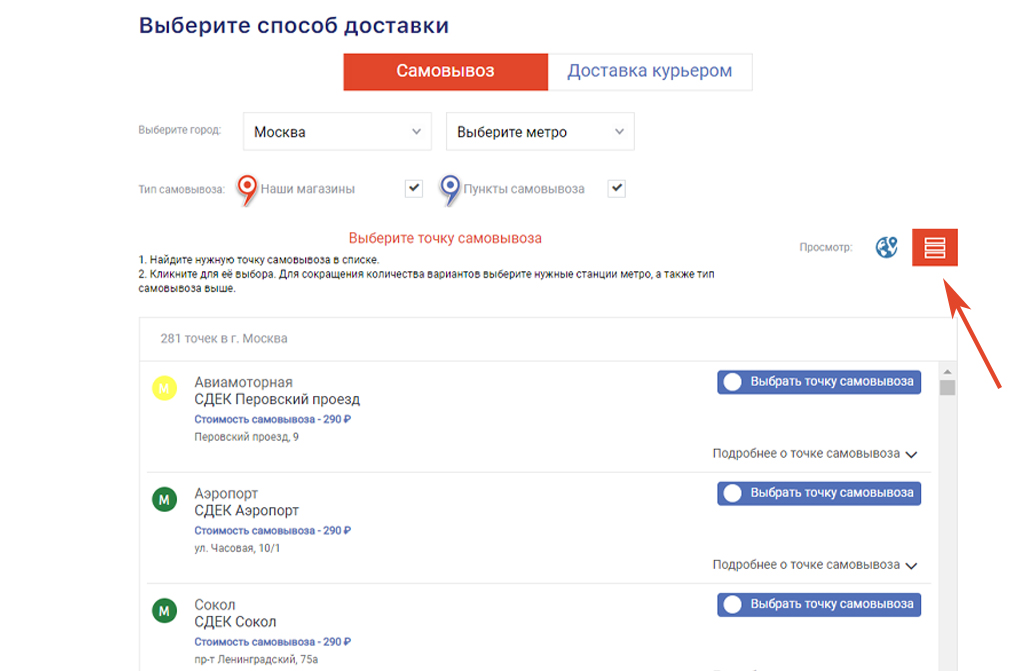Viewport: 1024px width, 671px height.
Task: Click the scrollbar up arrow in the list
Action: 948,371
